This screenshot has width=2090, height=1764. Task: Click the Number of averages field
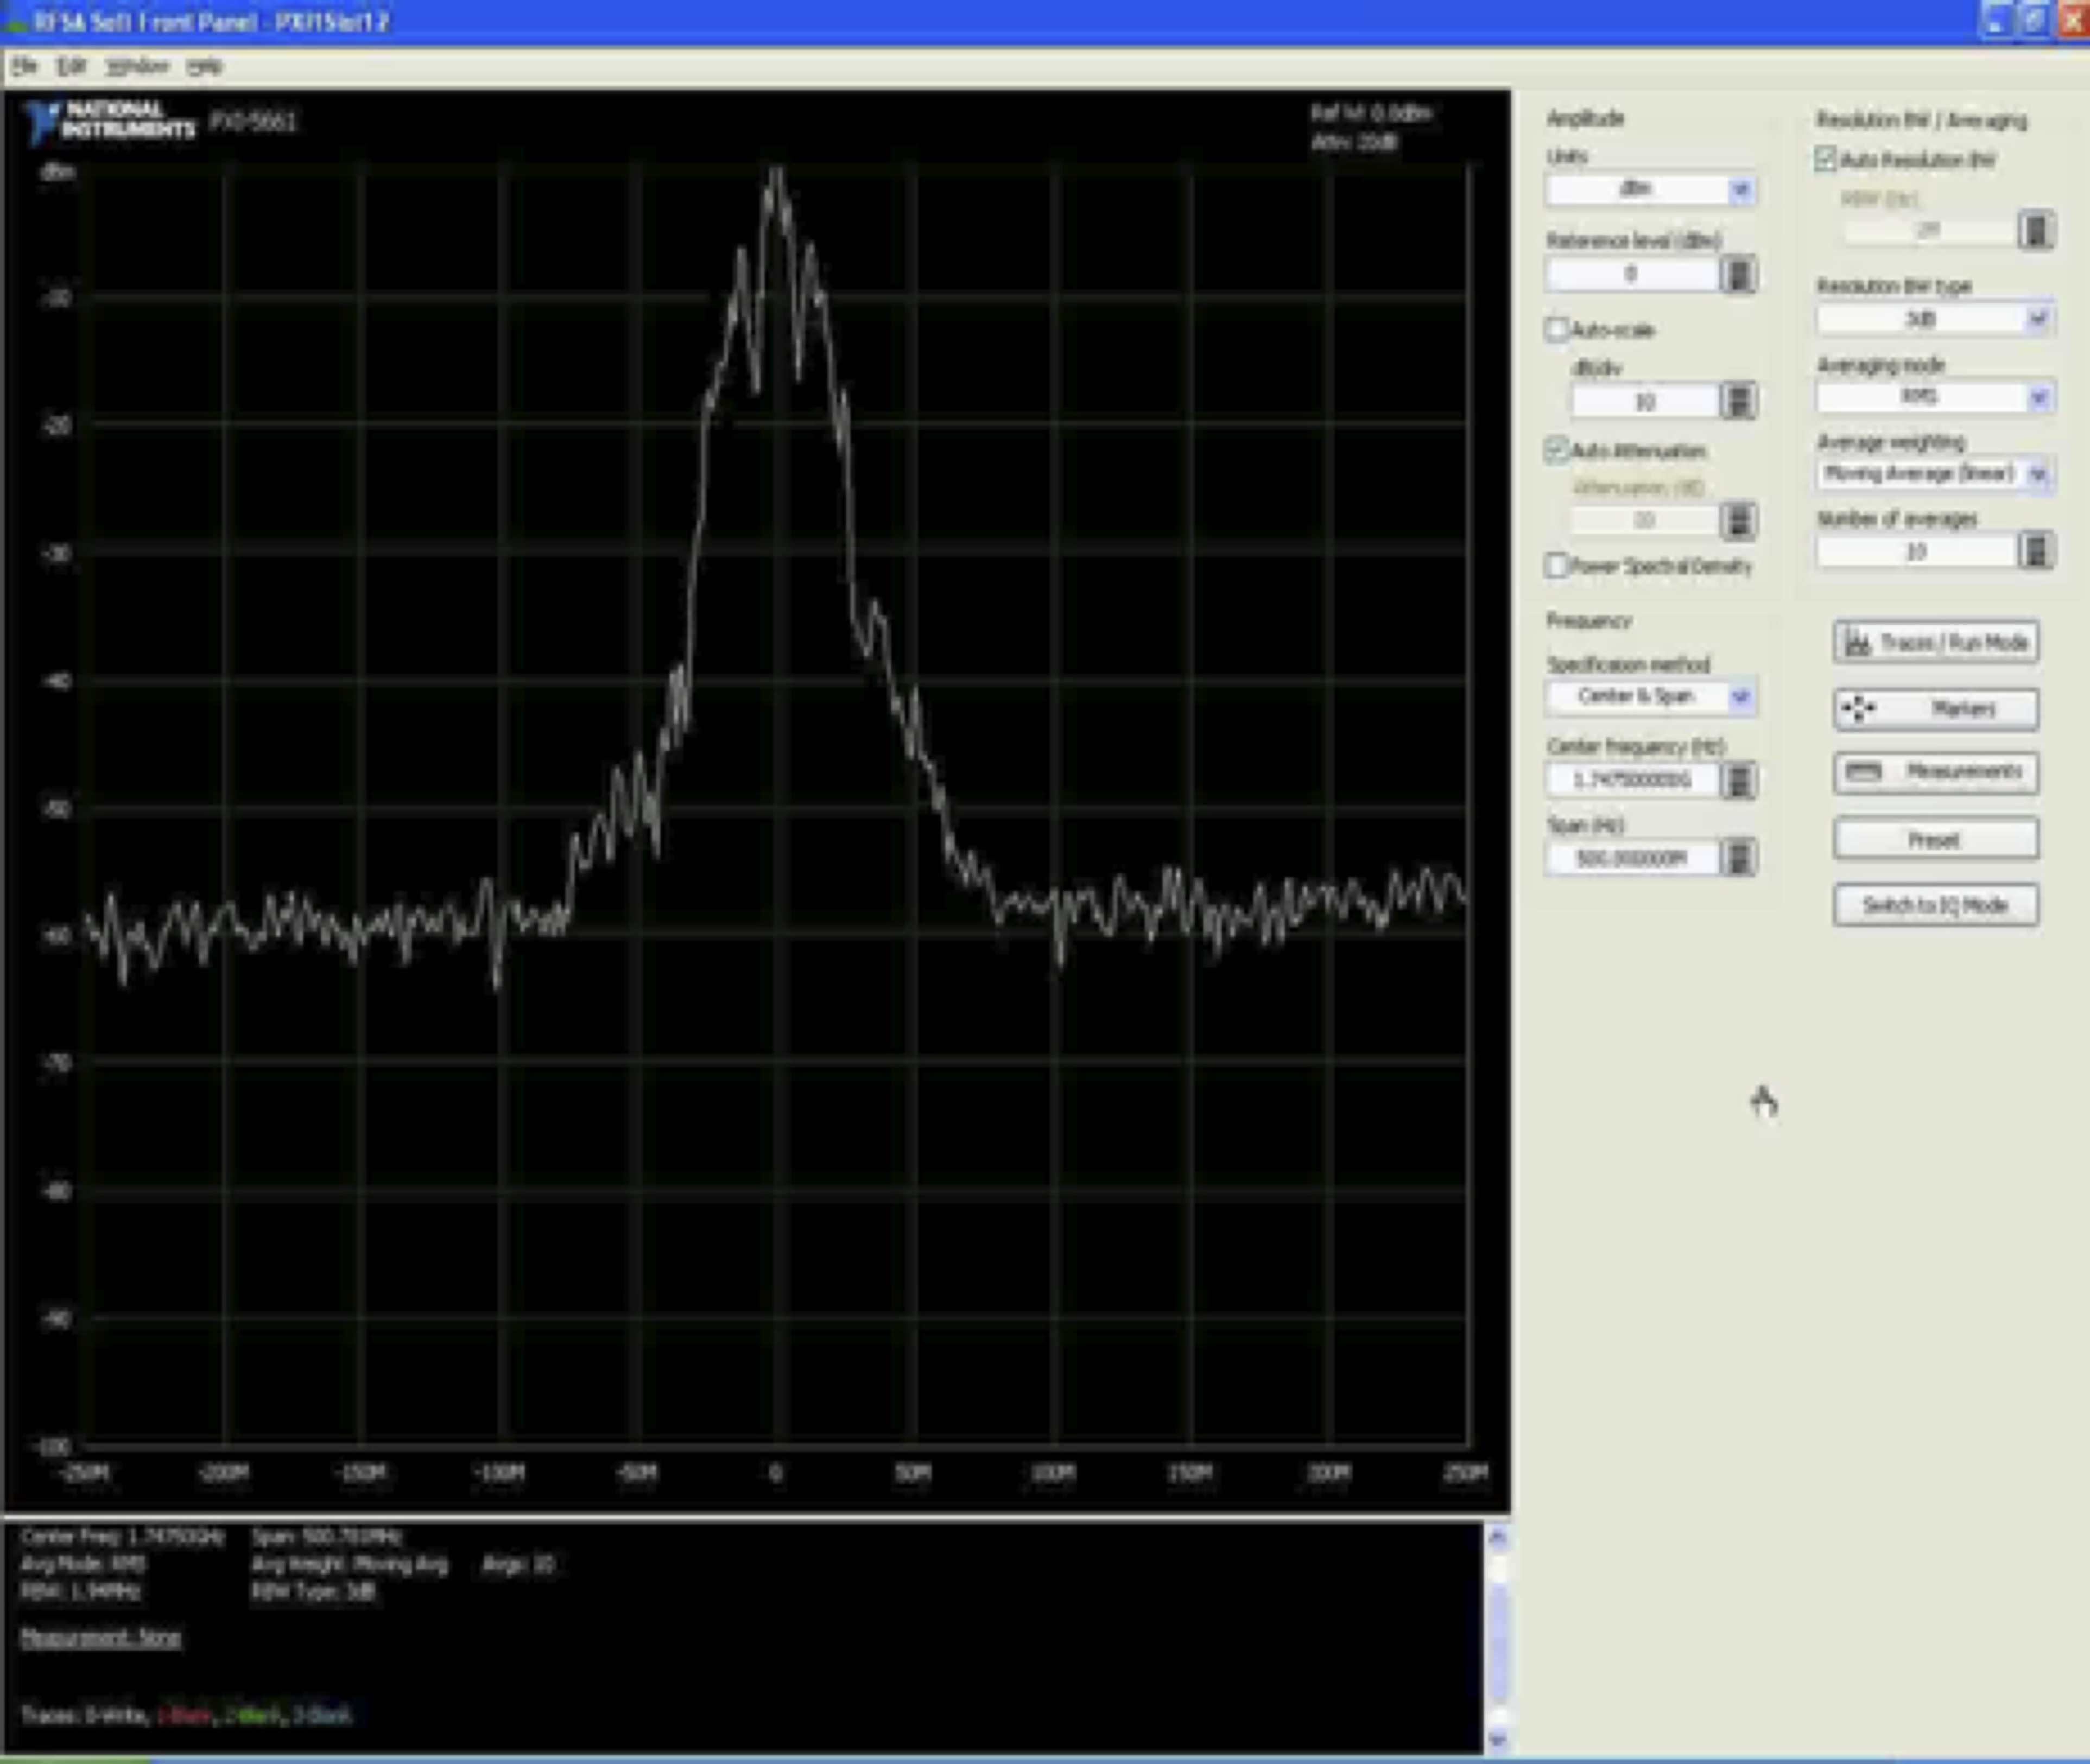(1916, 551)
